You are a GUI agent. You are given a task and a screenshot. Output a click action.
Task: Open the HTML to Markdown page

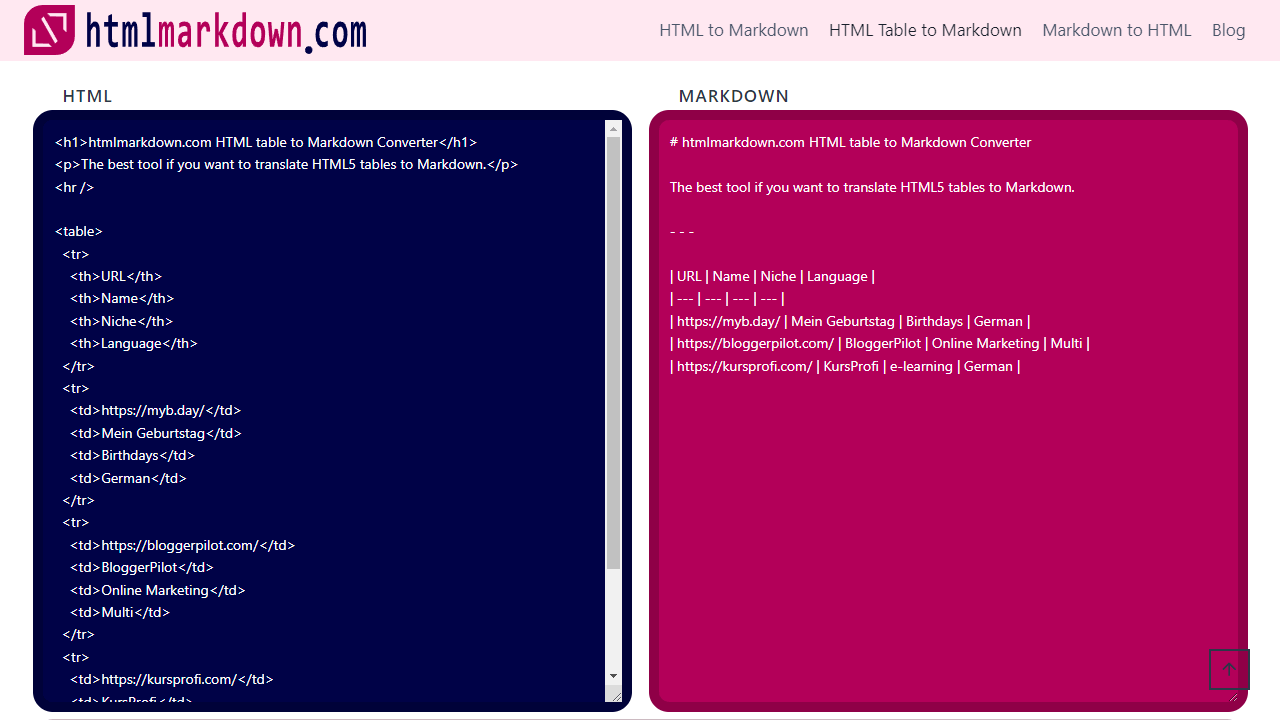(x=733, y=30)
